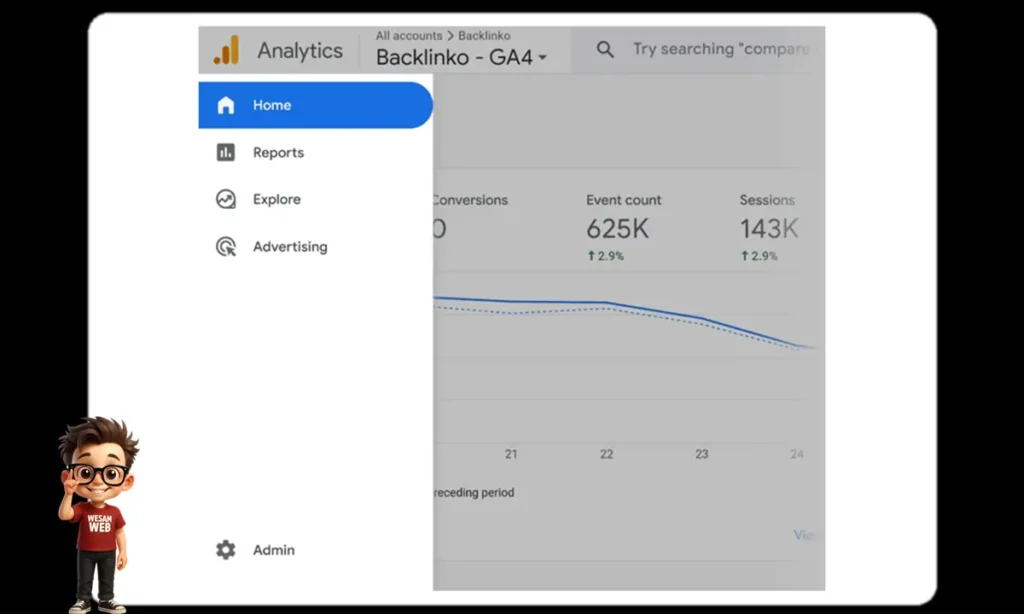This screenshot has width=1024, height=614.
Task: Select the Advertising cursor icon
Action: tap(226, 247)
